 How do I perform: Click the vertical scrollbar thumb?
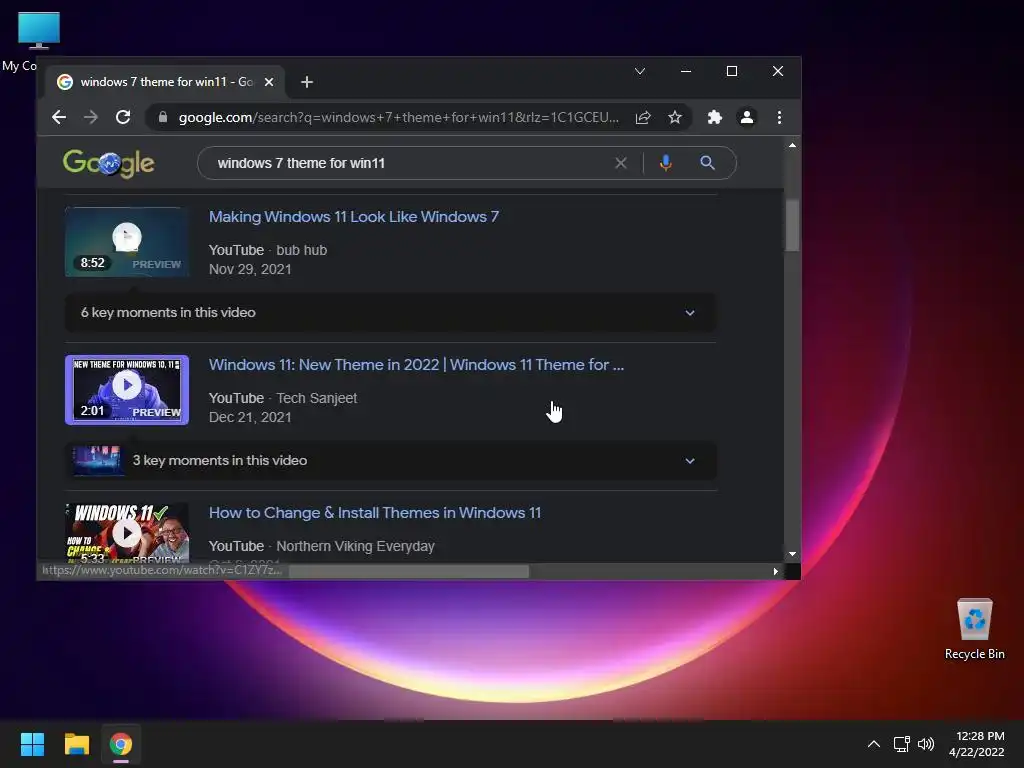click(792, 225)
